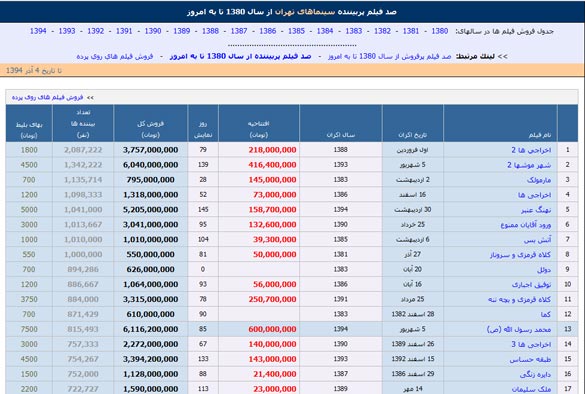
Task: Open the 1388 year link in the header
Action: [x=210, y=31]
